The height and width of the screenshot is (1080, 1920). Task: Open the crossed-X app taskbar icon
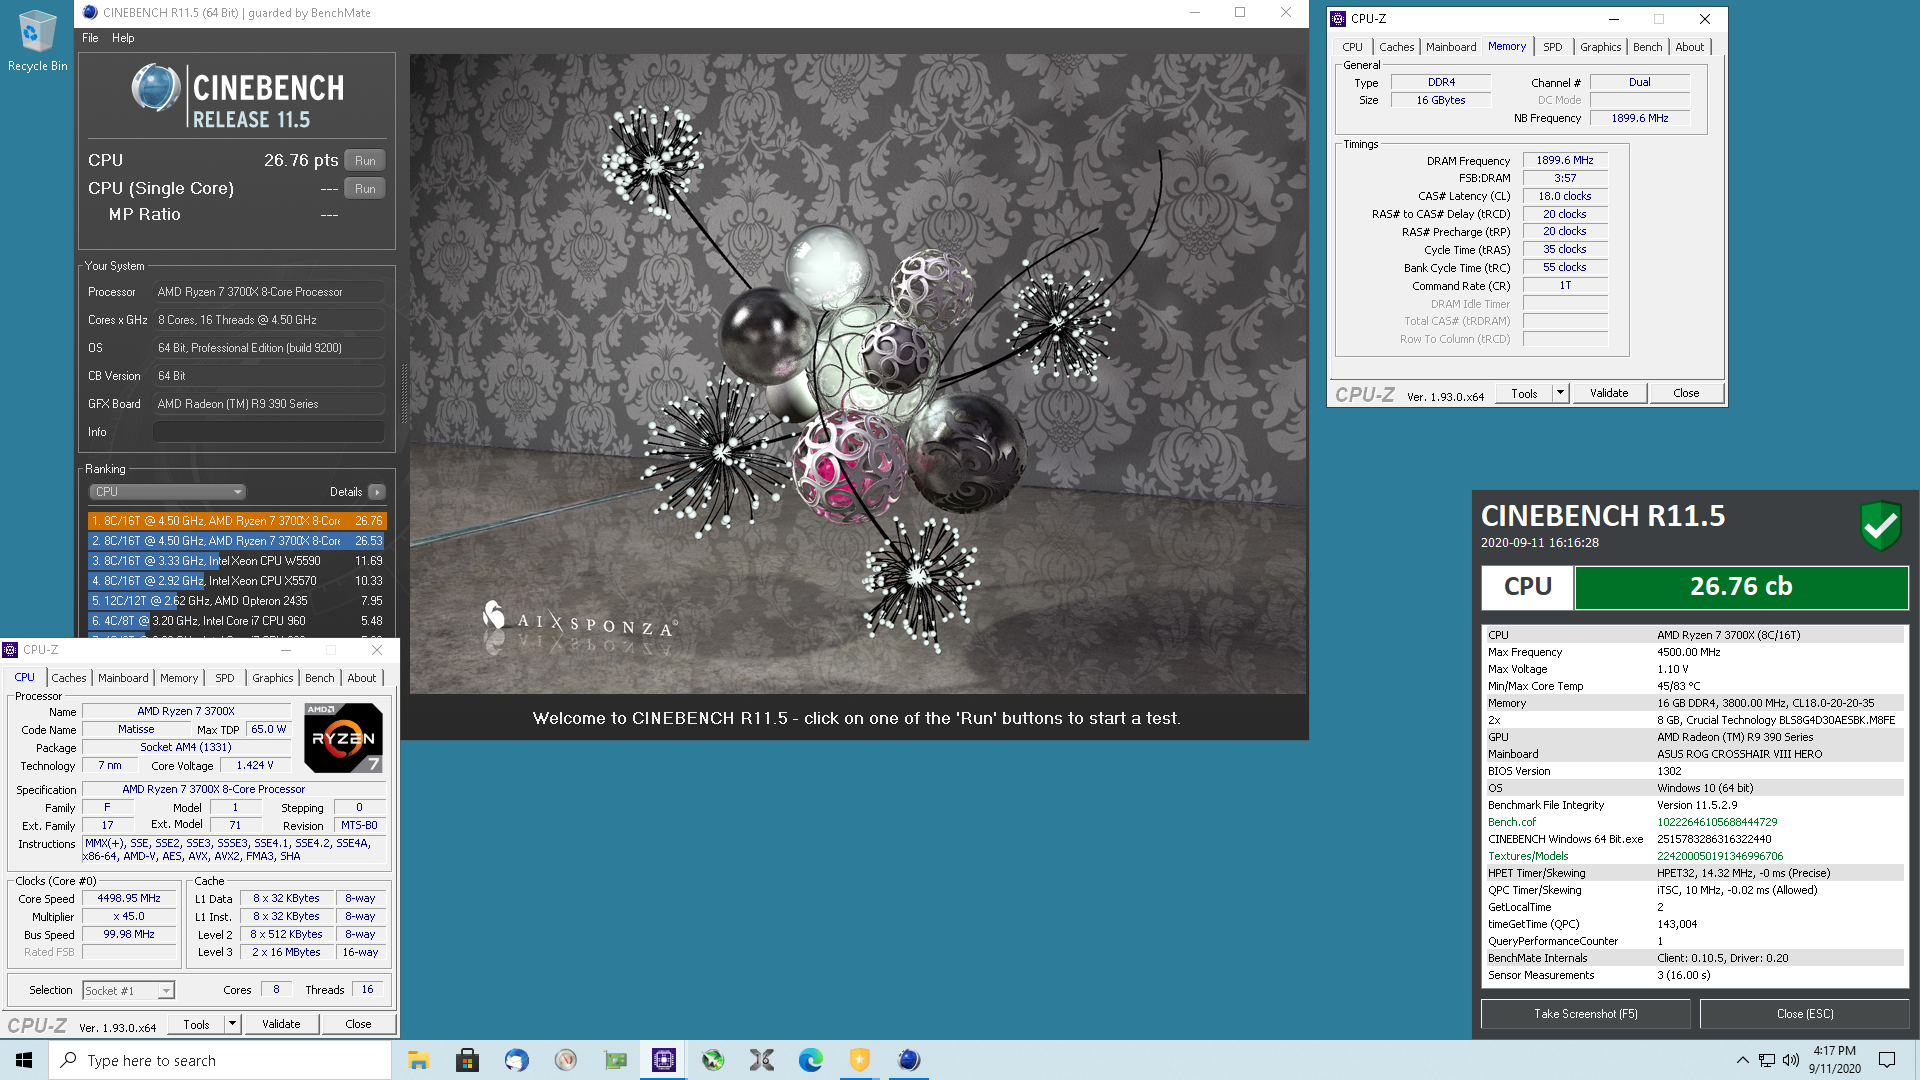click(762, 1060)
